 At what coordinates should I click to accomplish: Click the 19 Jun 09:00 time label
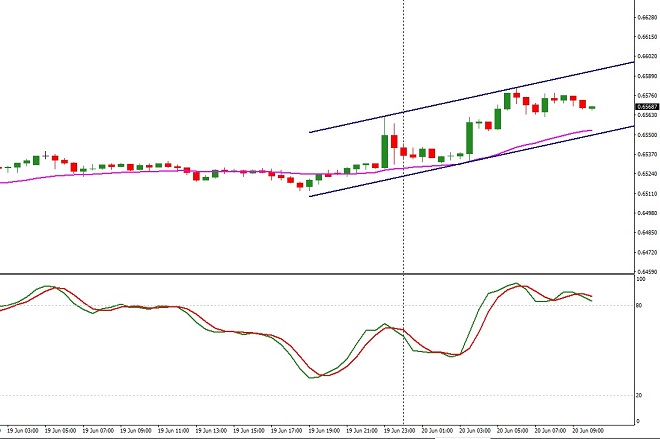(x=136, y=431)
